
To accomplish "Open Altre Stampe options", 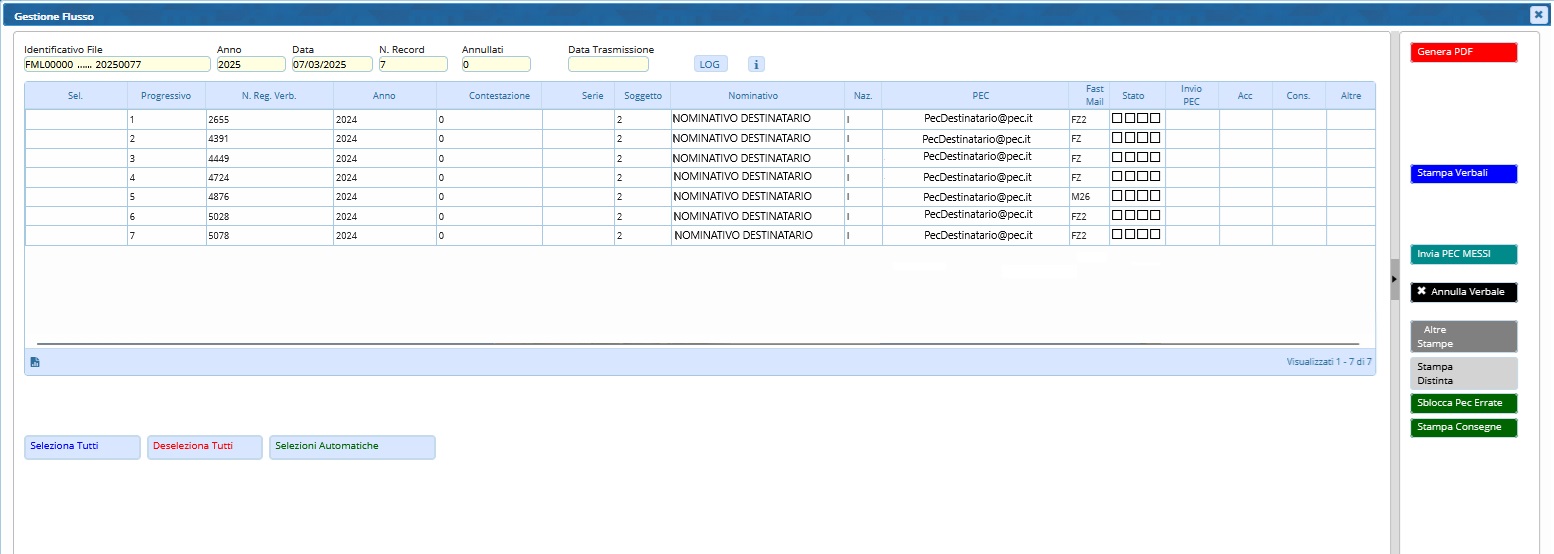I will tap(1463, 337).
